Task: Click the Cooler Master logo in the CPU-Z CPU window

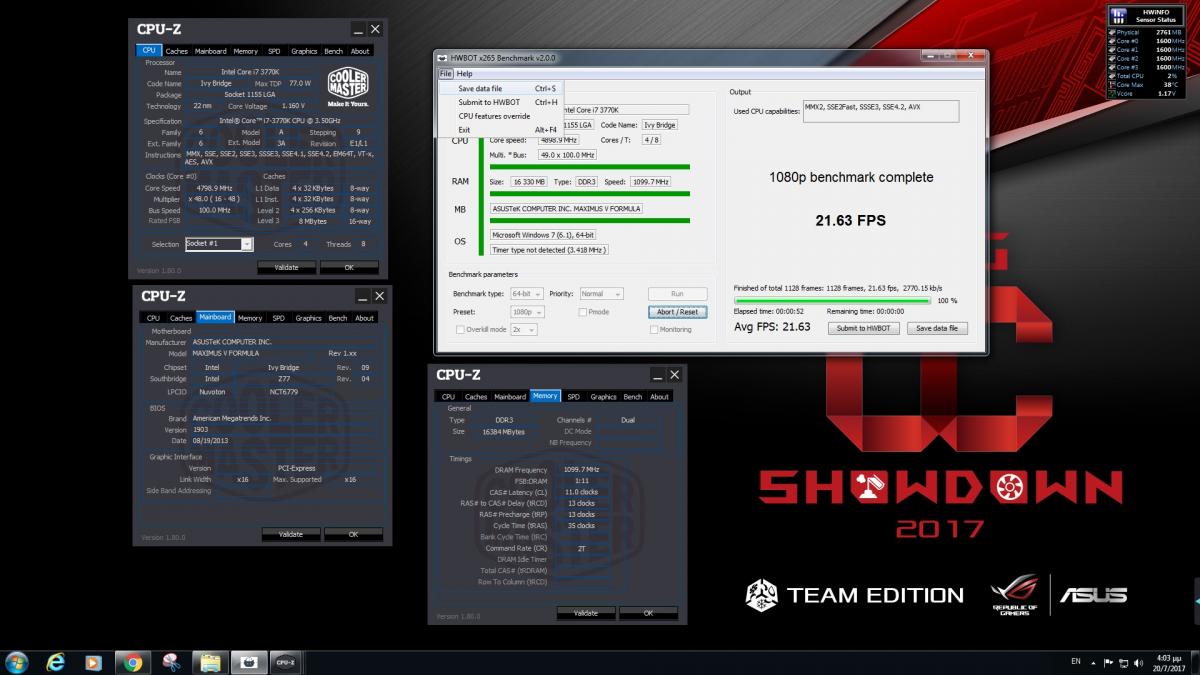Action: coord(349,88)
